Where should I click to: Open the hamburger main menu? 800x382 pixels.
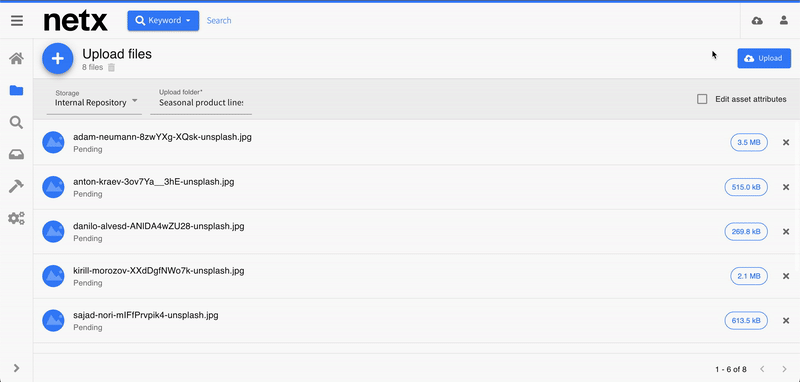(x=17, y=20)
